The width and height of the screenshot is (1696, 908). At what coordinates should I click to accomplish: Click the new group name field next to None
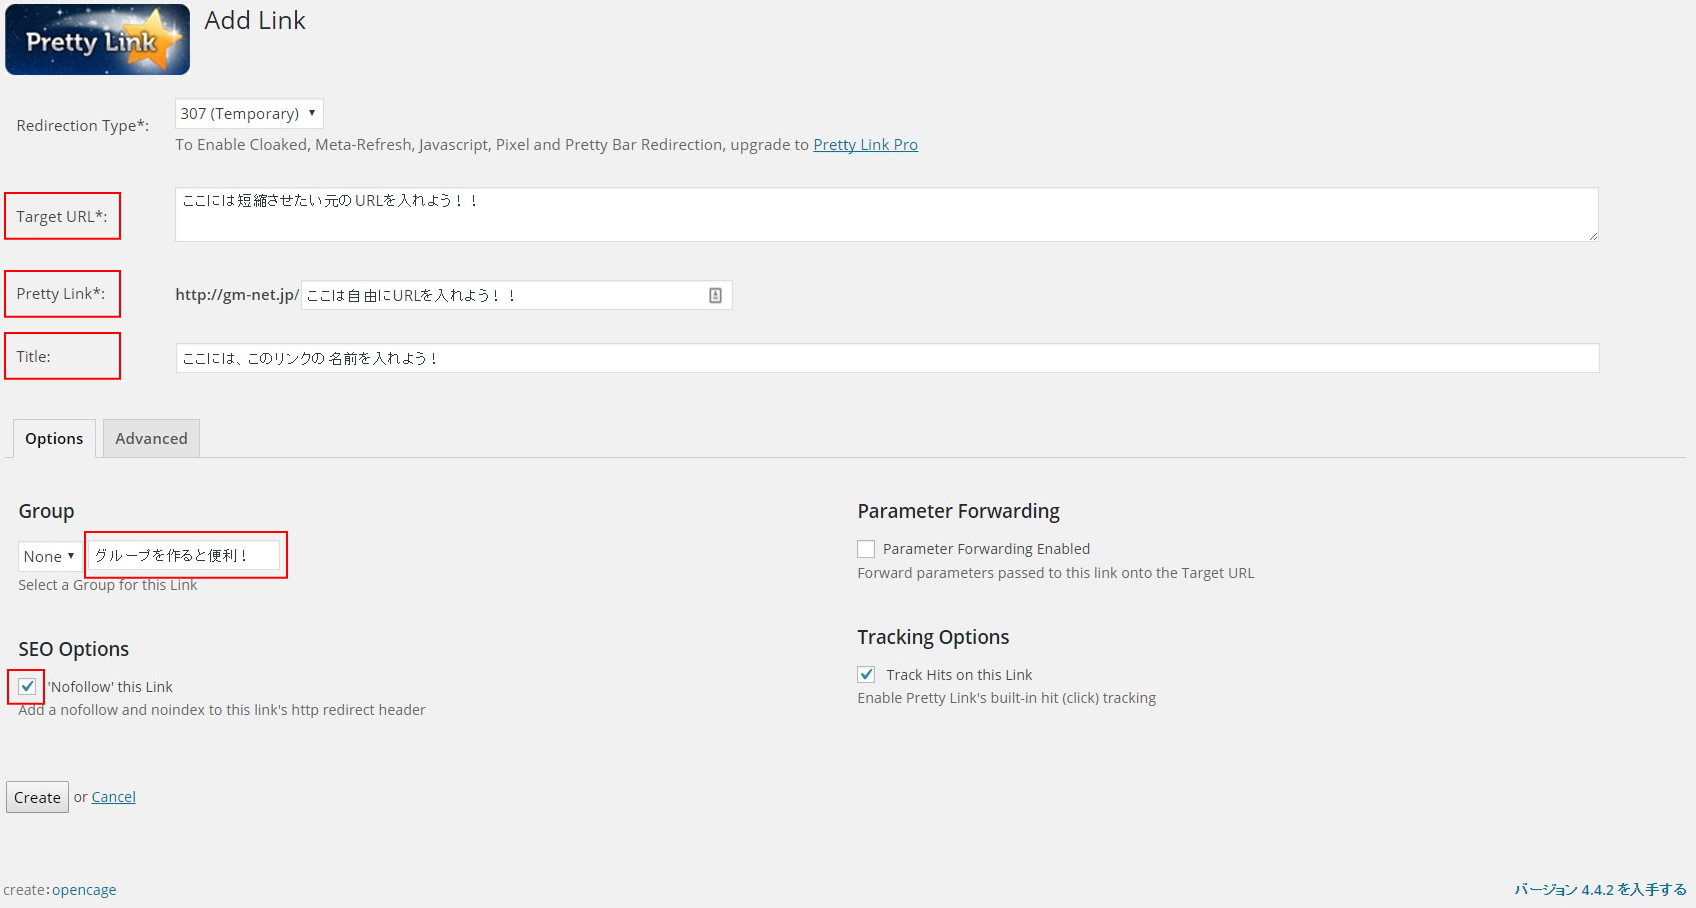186,555
